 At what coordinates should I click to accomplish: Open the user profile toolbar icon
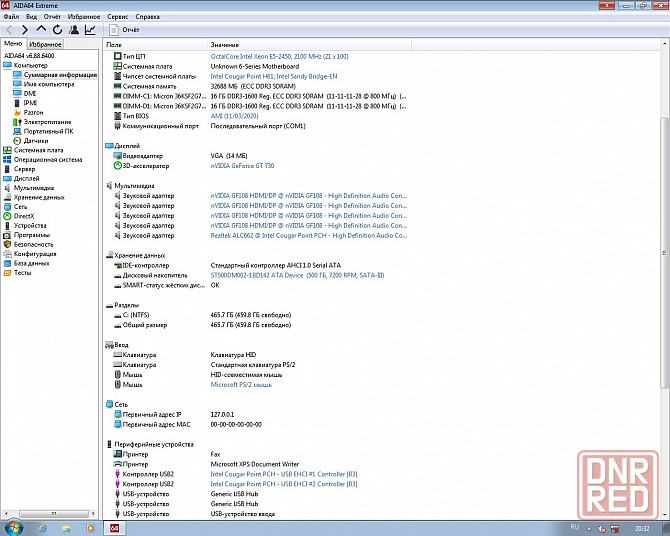(x=74, y=29)
